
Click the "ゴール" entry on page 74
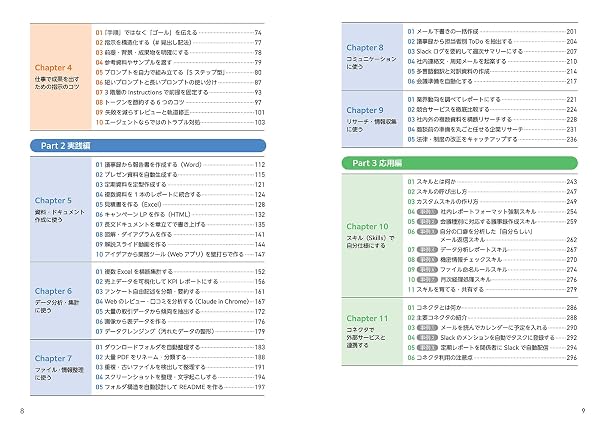tap(179, 32)
